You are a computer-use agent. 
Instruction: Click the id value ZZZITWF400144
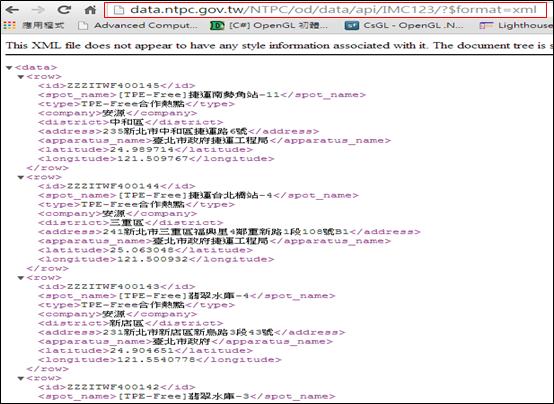pyautogui.click(x=113, y=186)
